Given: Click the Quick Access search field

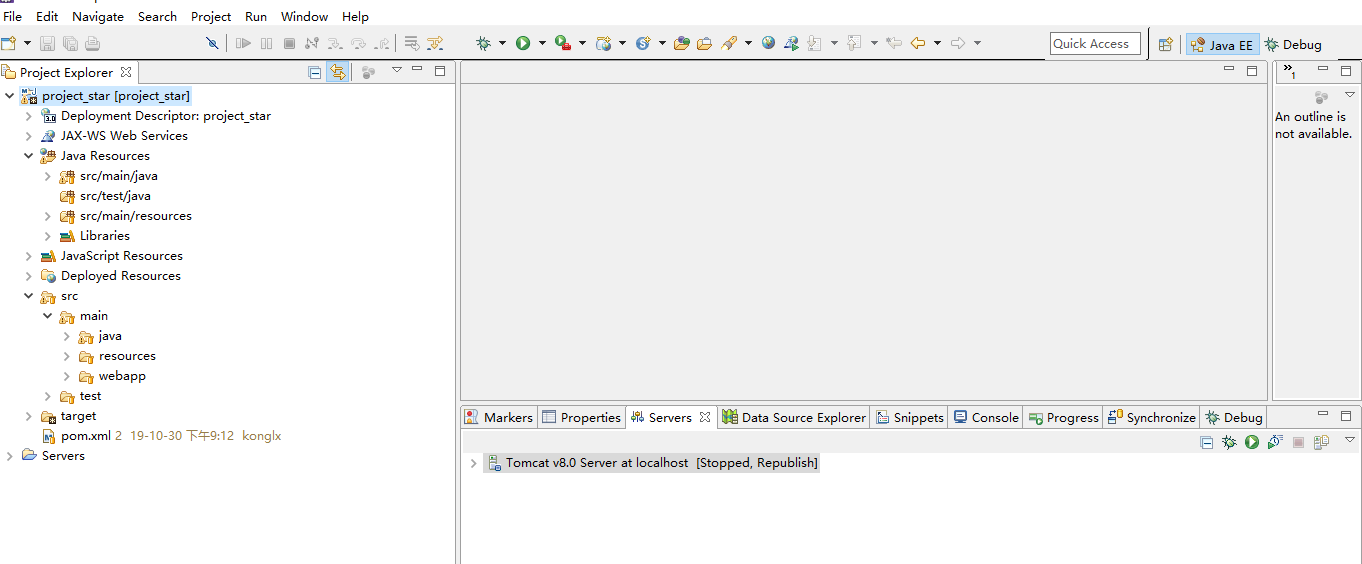Looking at the screenshot, I should tap(1094, 44).
